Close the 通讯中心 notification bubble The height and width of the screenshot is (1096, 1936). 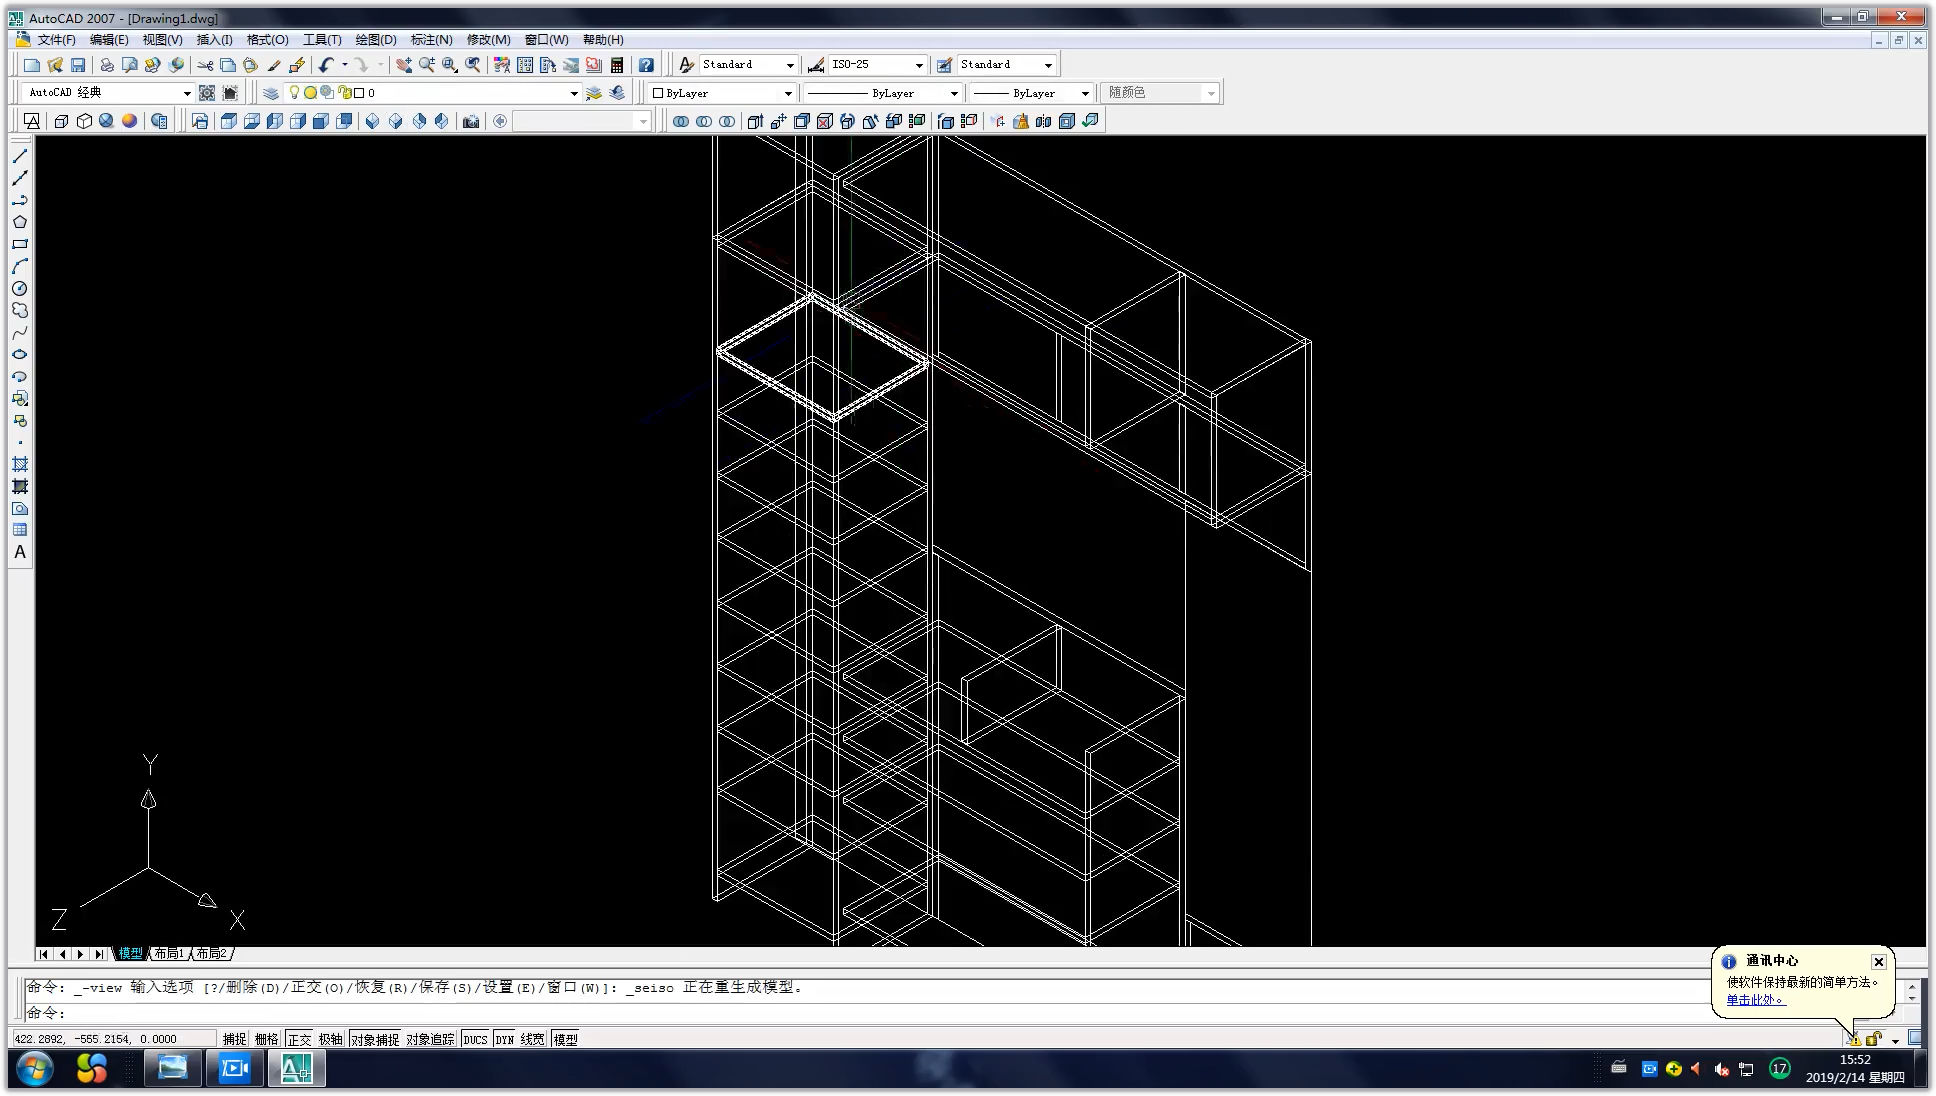1878,962
